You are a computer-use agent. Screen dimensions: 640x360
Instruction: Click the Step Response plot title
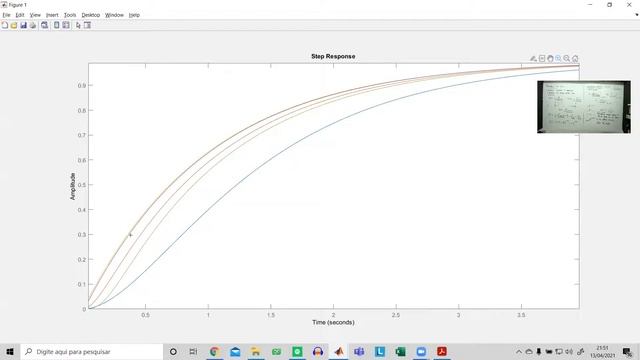(333, 56)
